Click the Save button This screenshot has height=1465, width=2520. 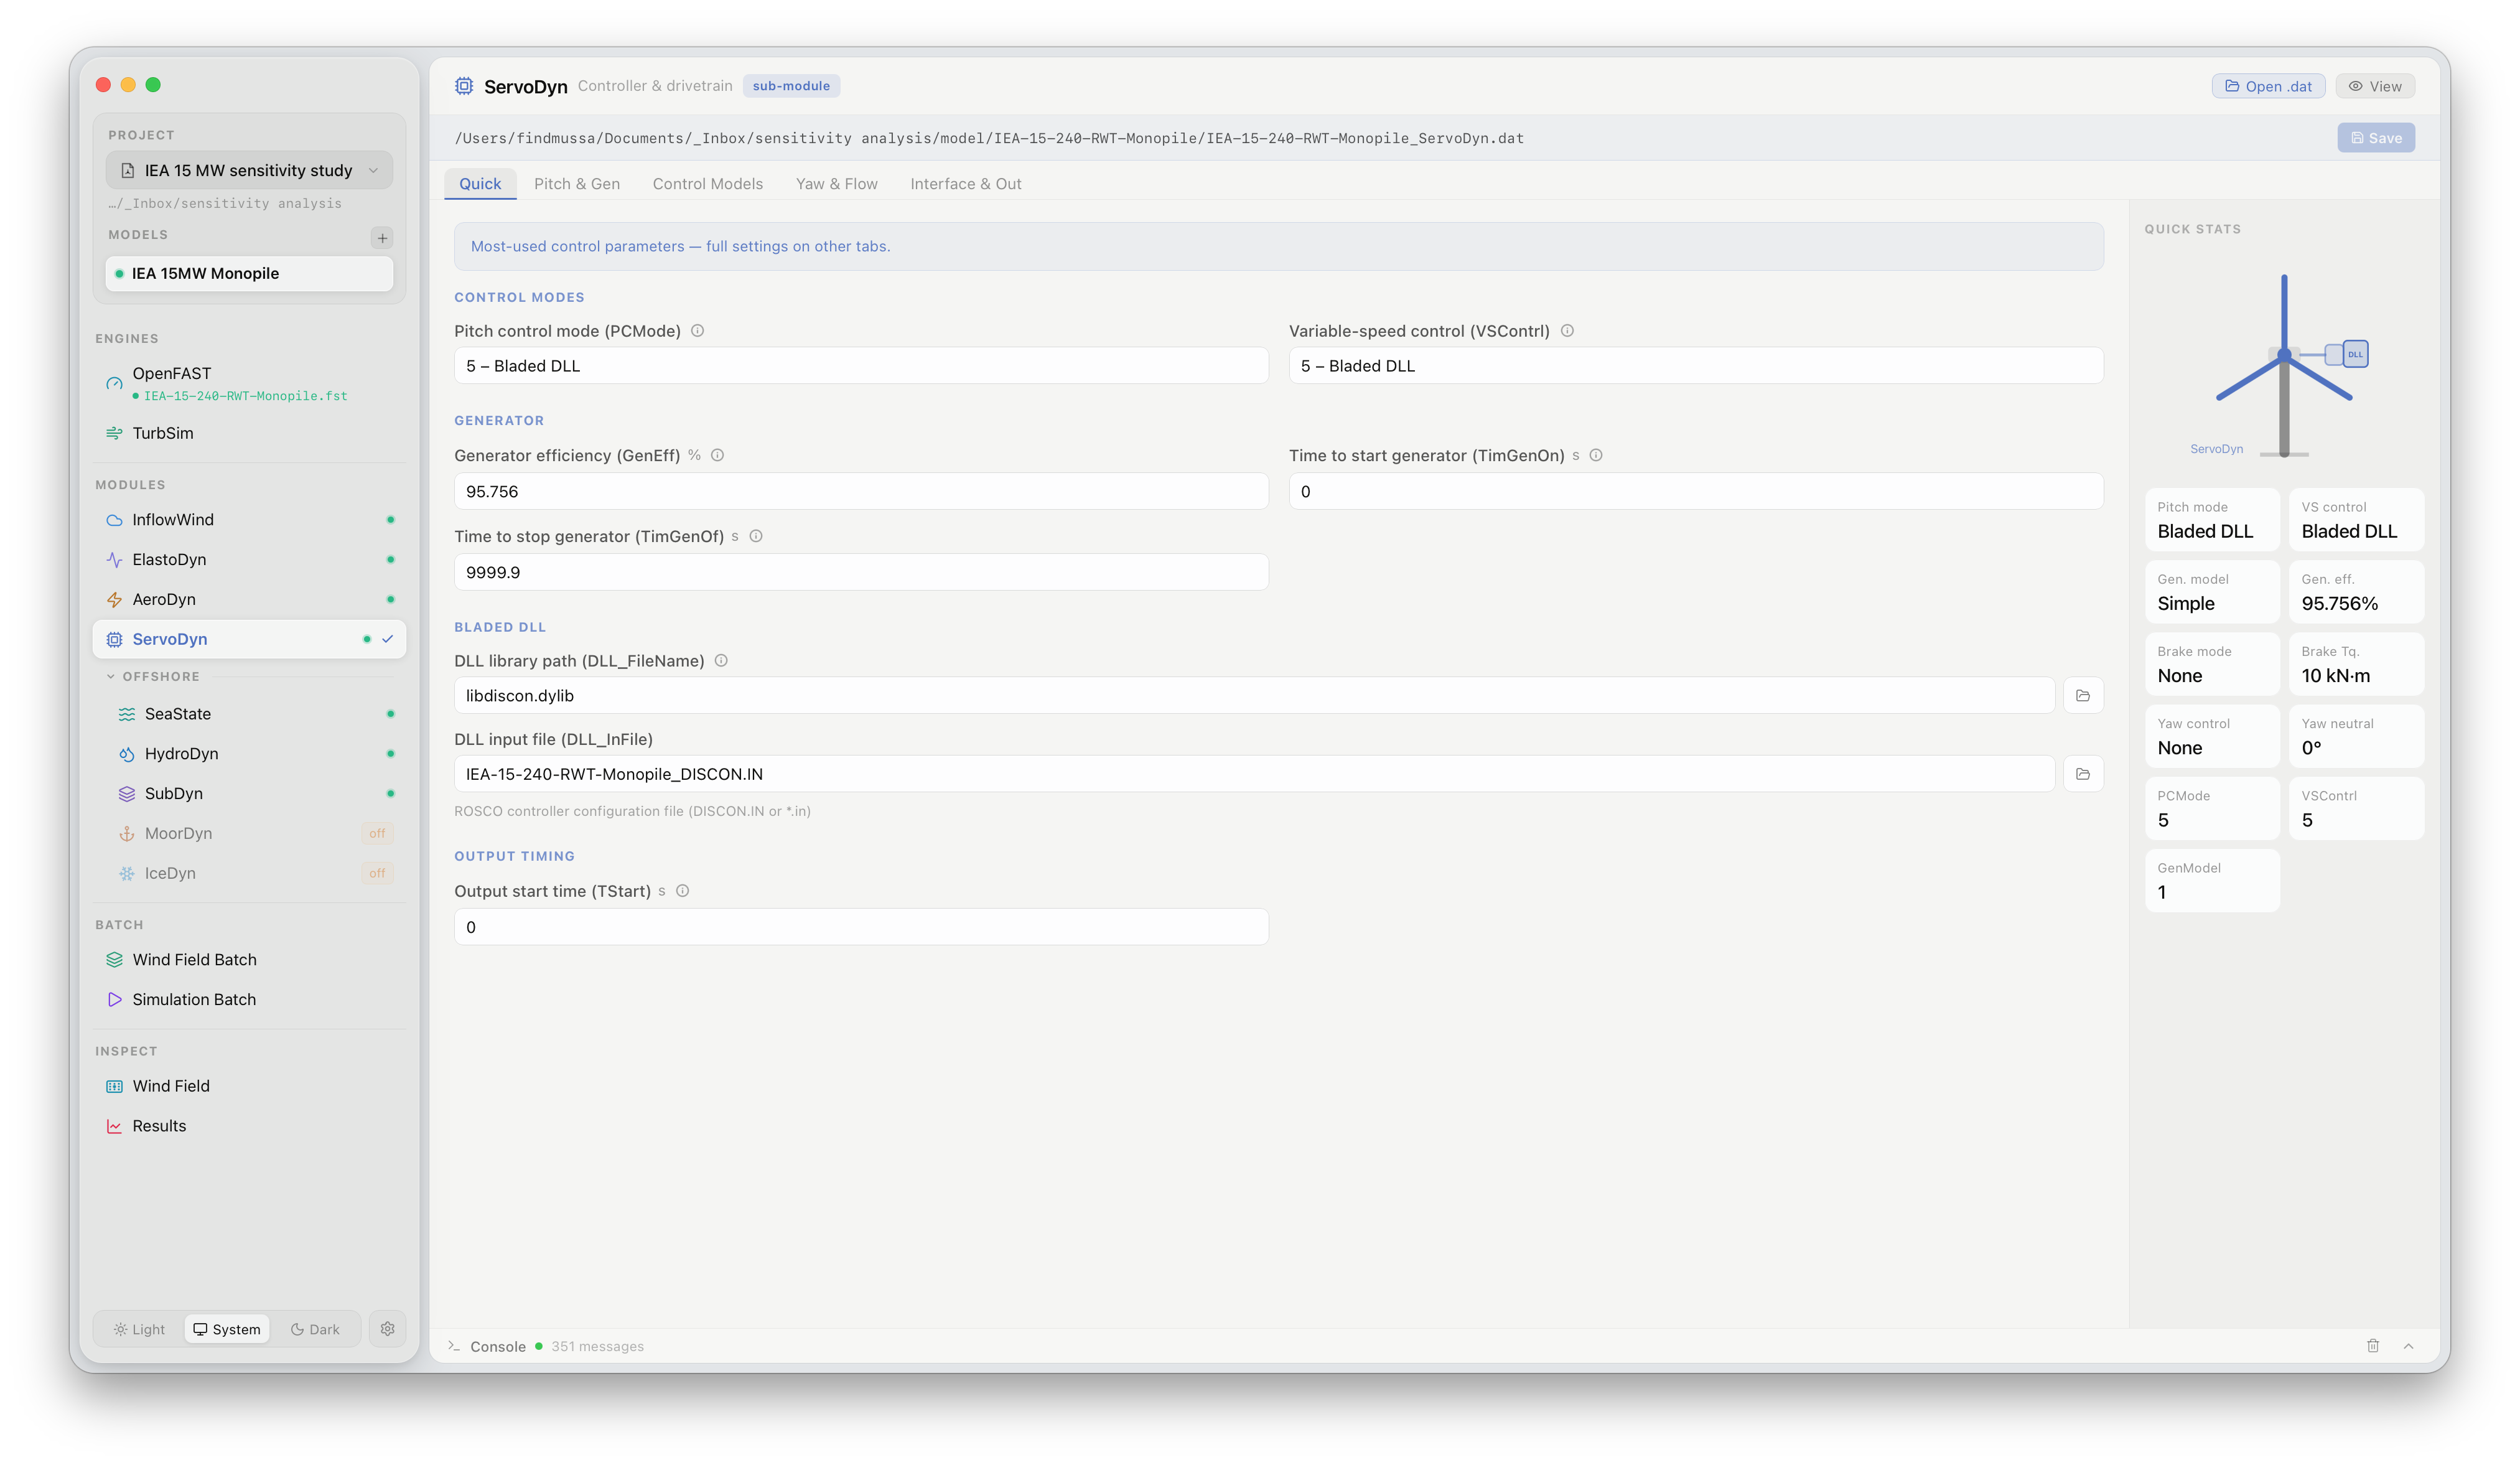[2376, 138]
